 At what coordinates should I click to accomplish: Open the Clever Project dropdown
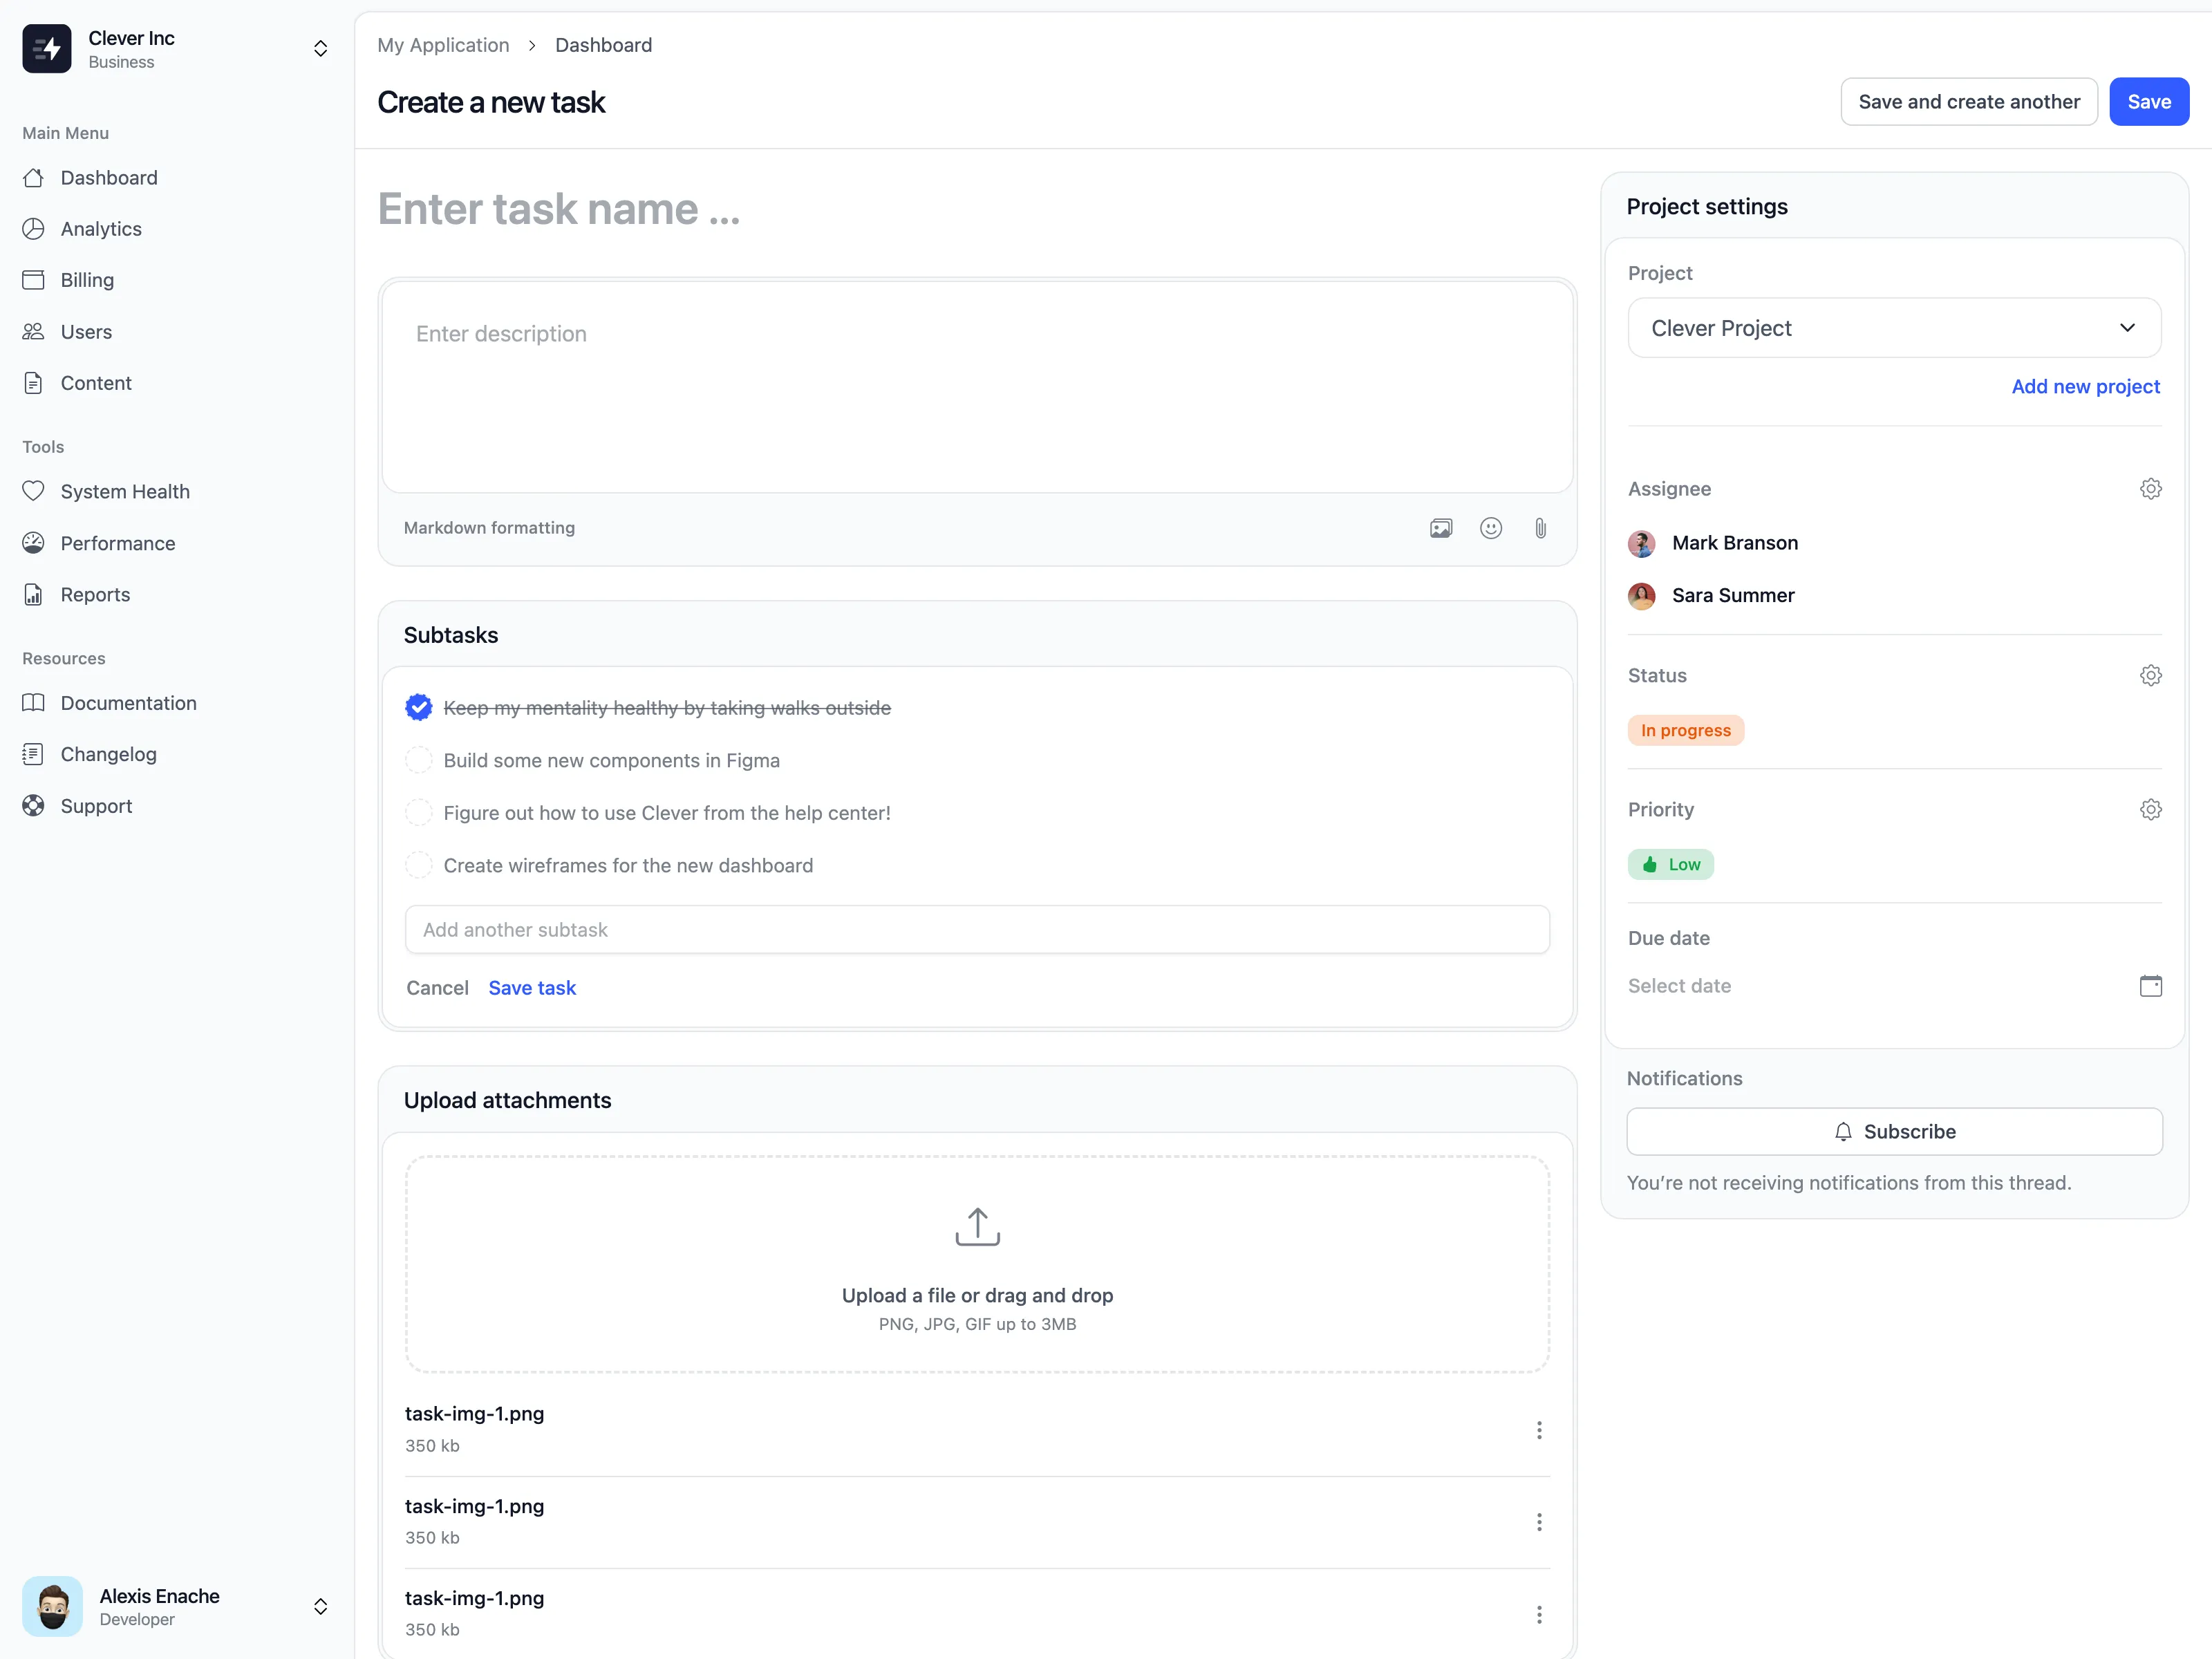point(1894,328)
